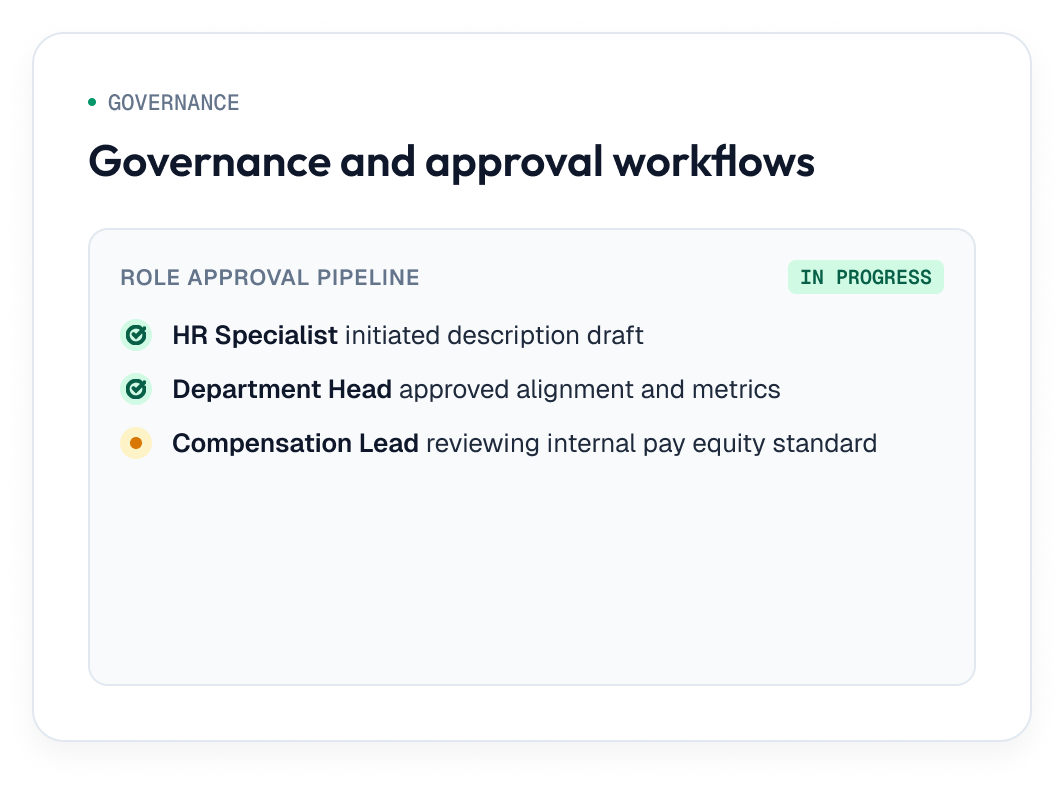Click the orange pending dot beside Compensation Lead
This screenshot has width=1064, height=802.
click(x=136, y=443)
